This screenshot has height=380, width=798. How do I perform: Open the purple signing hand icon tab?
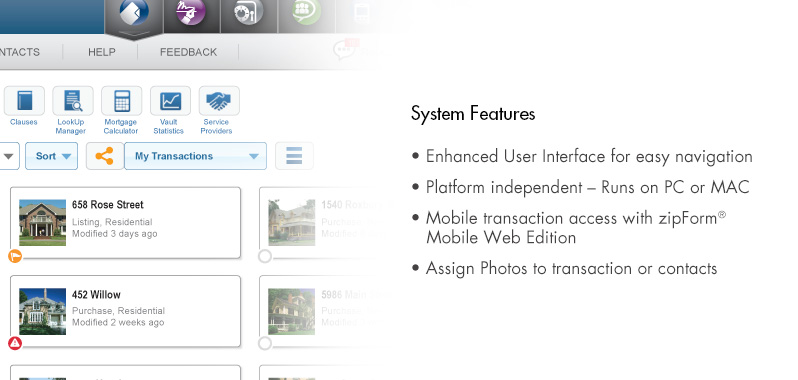click(191, 14)
